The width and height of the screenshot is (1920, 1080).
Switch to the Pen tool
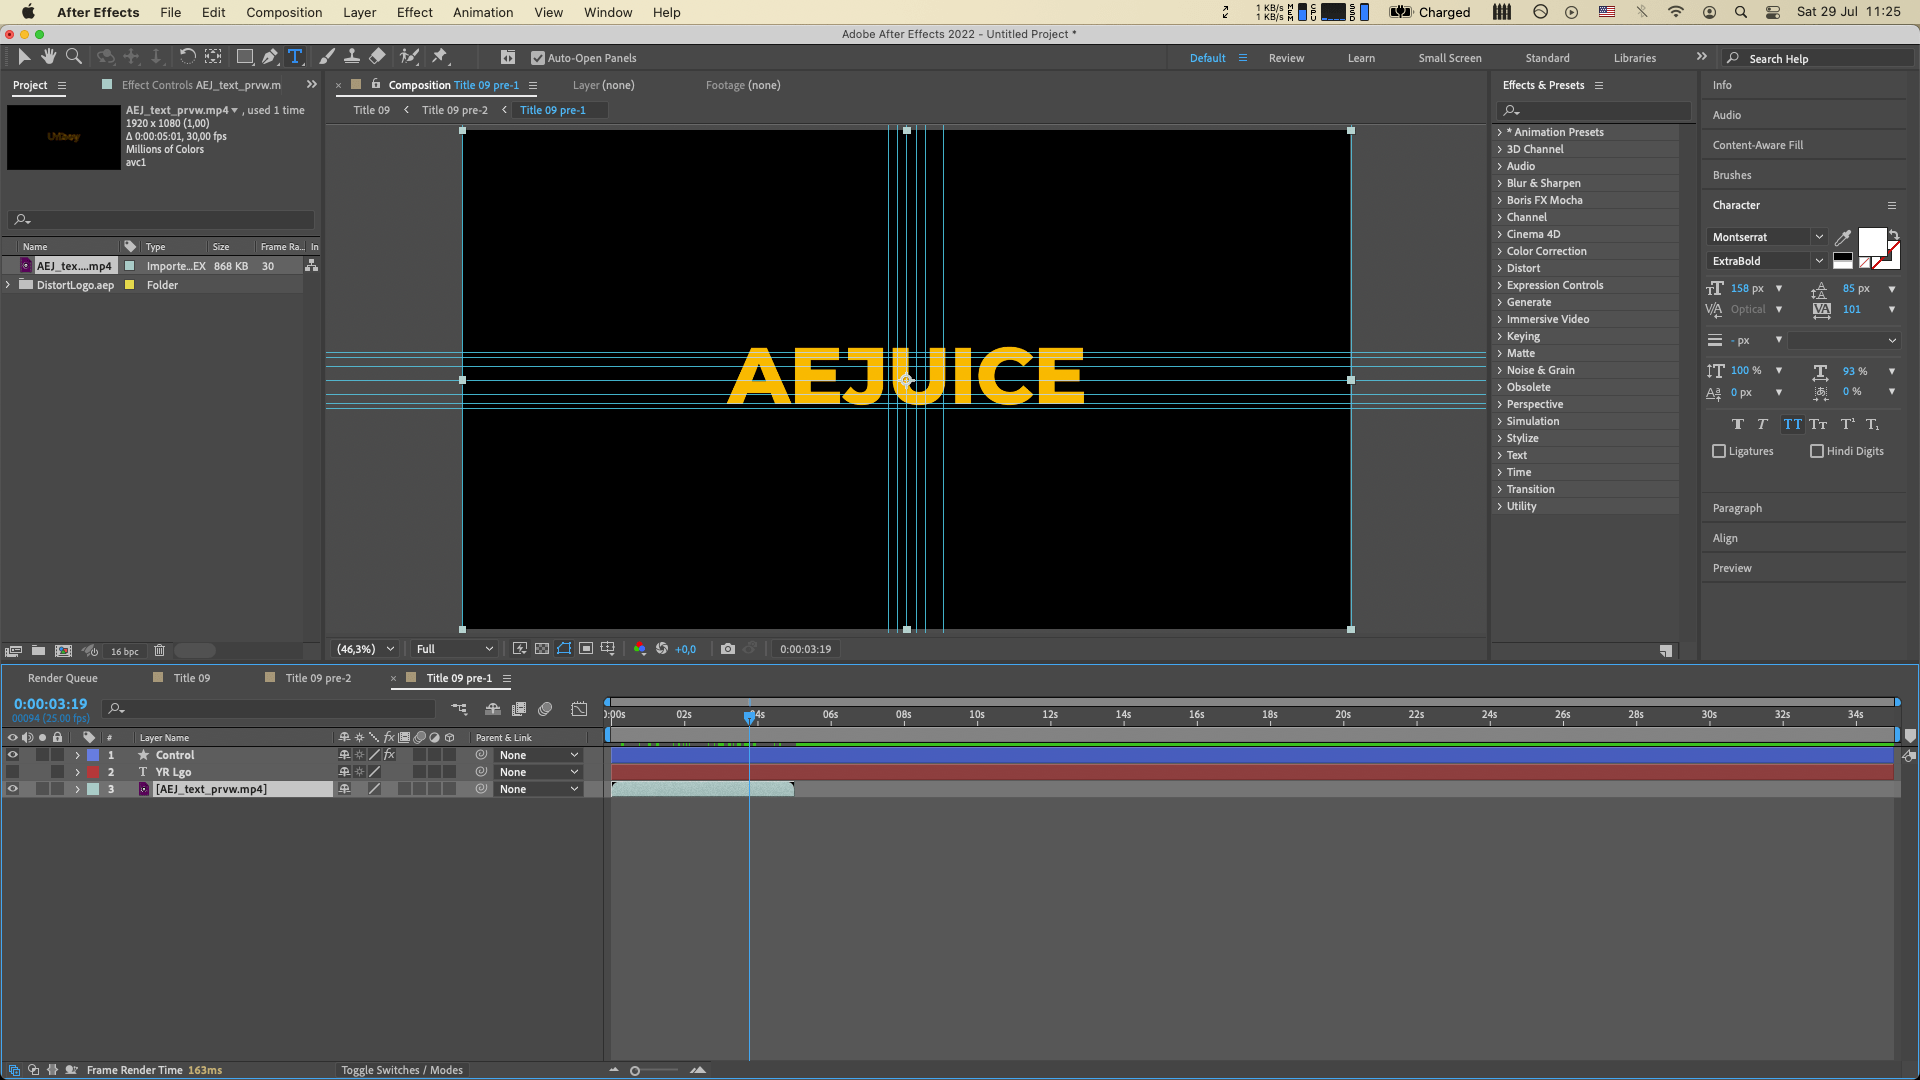270,57
